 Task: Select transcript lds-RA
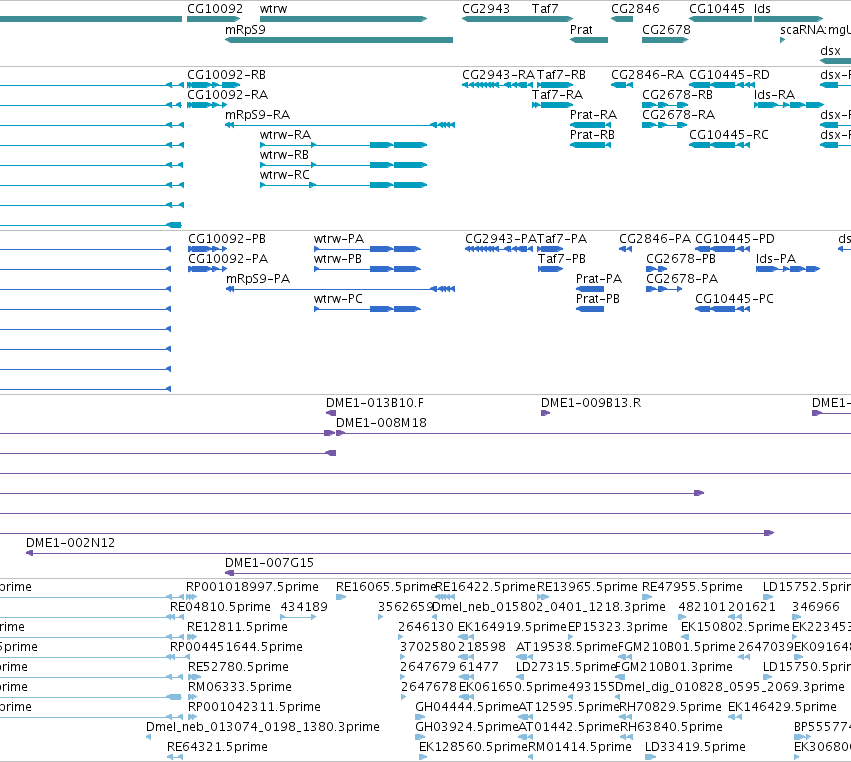774,95
